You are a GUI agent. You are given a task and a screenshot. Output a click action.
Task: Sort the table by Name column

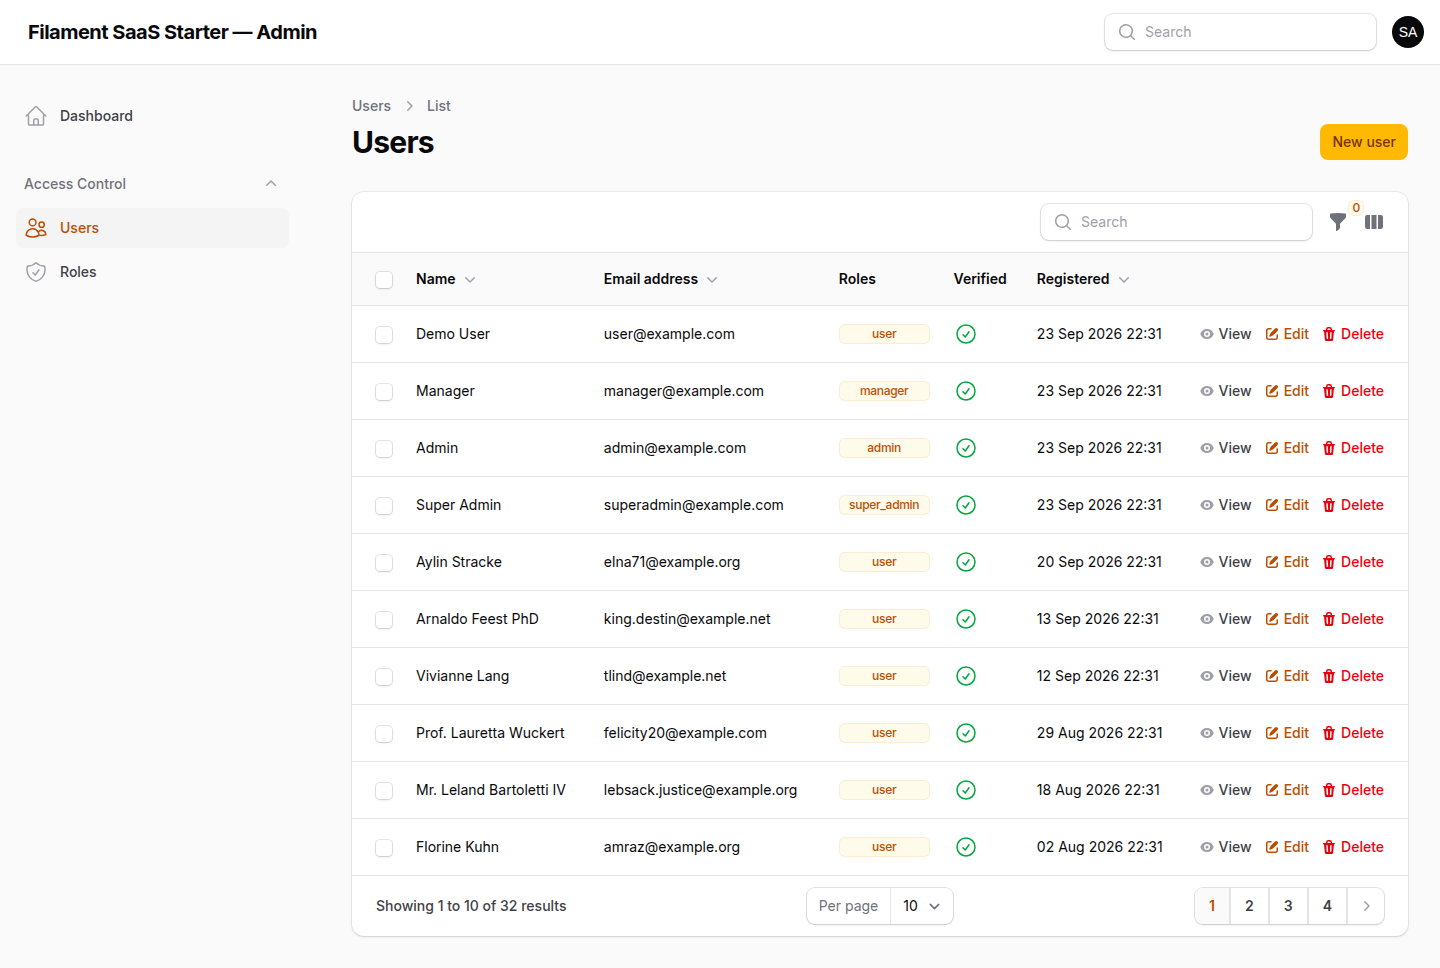pyautogui.click(x=445, y=279)
